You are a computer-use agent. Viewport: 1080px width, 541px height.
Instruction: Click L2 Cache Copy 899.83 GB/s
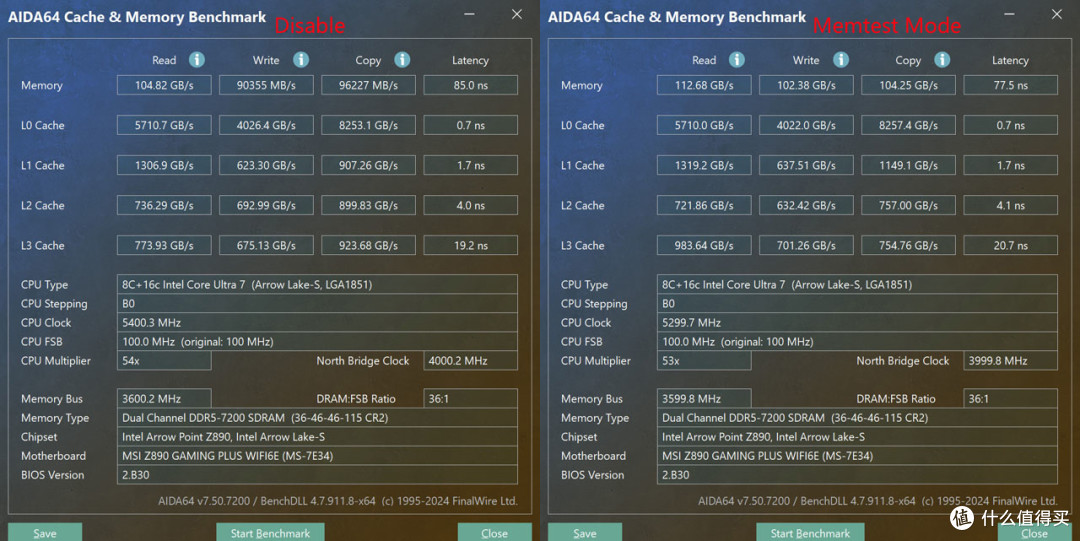368,205
